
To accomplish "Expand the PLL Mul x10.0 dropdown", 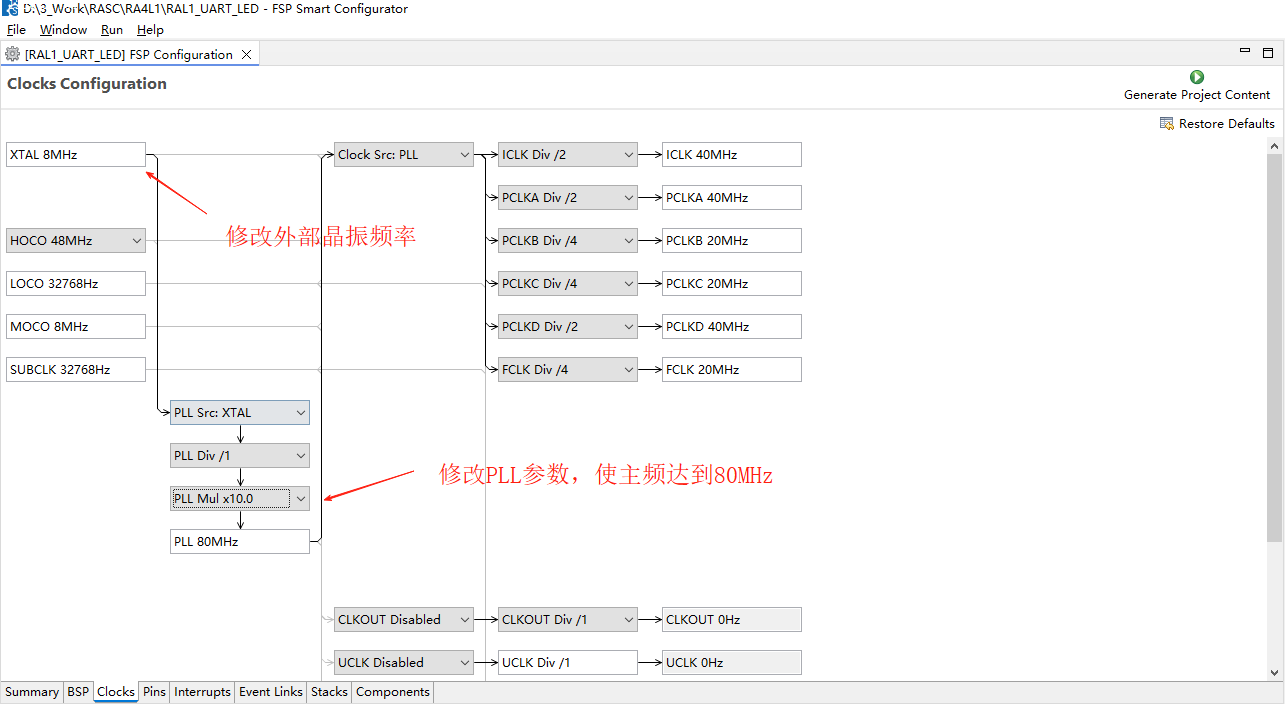I will tap(240, 499).
